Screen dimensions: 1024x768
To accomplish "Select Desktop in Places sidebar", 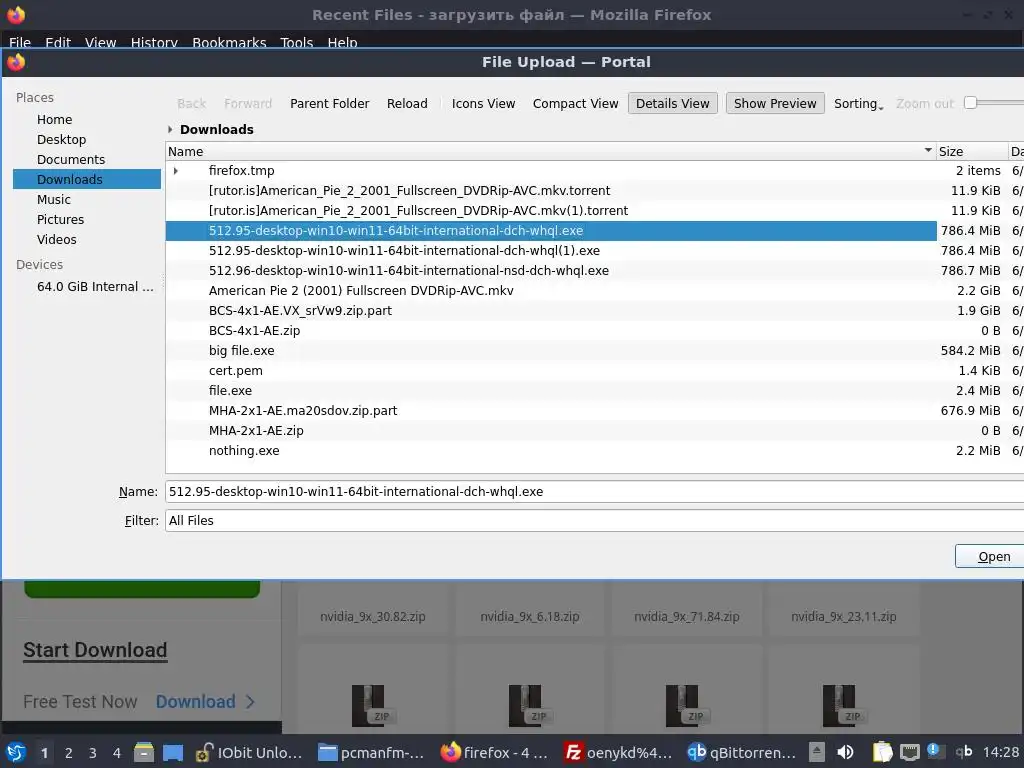I will click(x=87, y=140).
